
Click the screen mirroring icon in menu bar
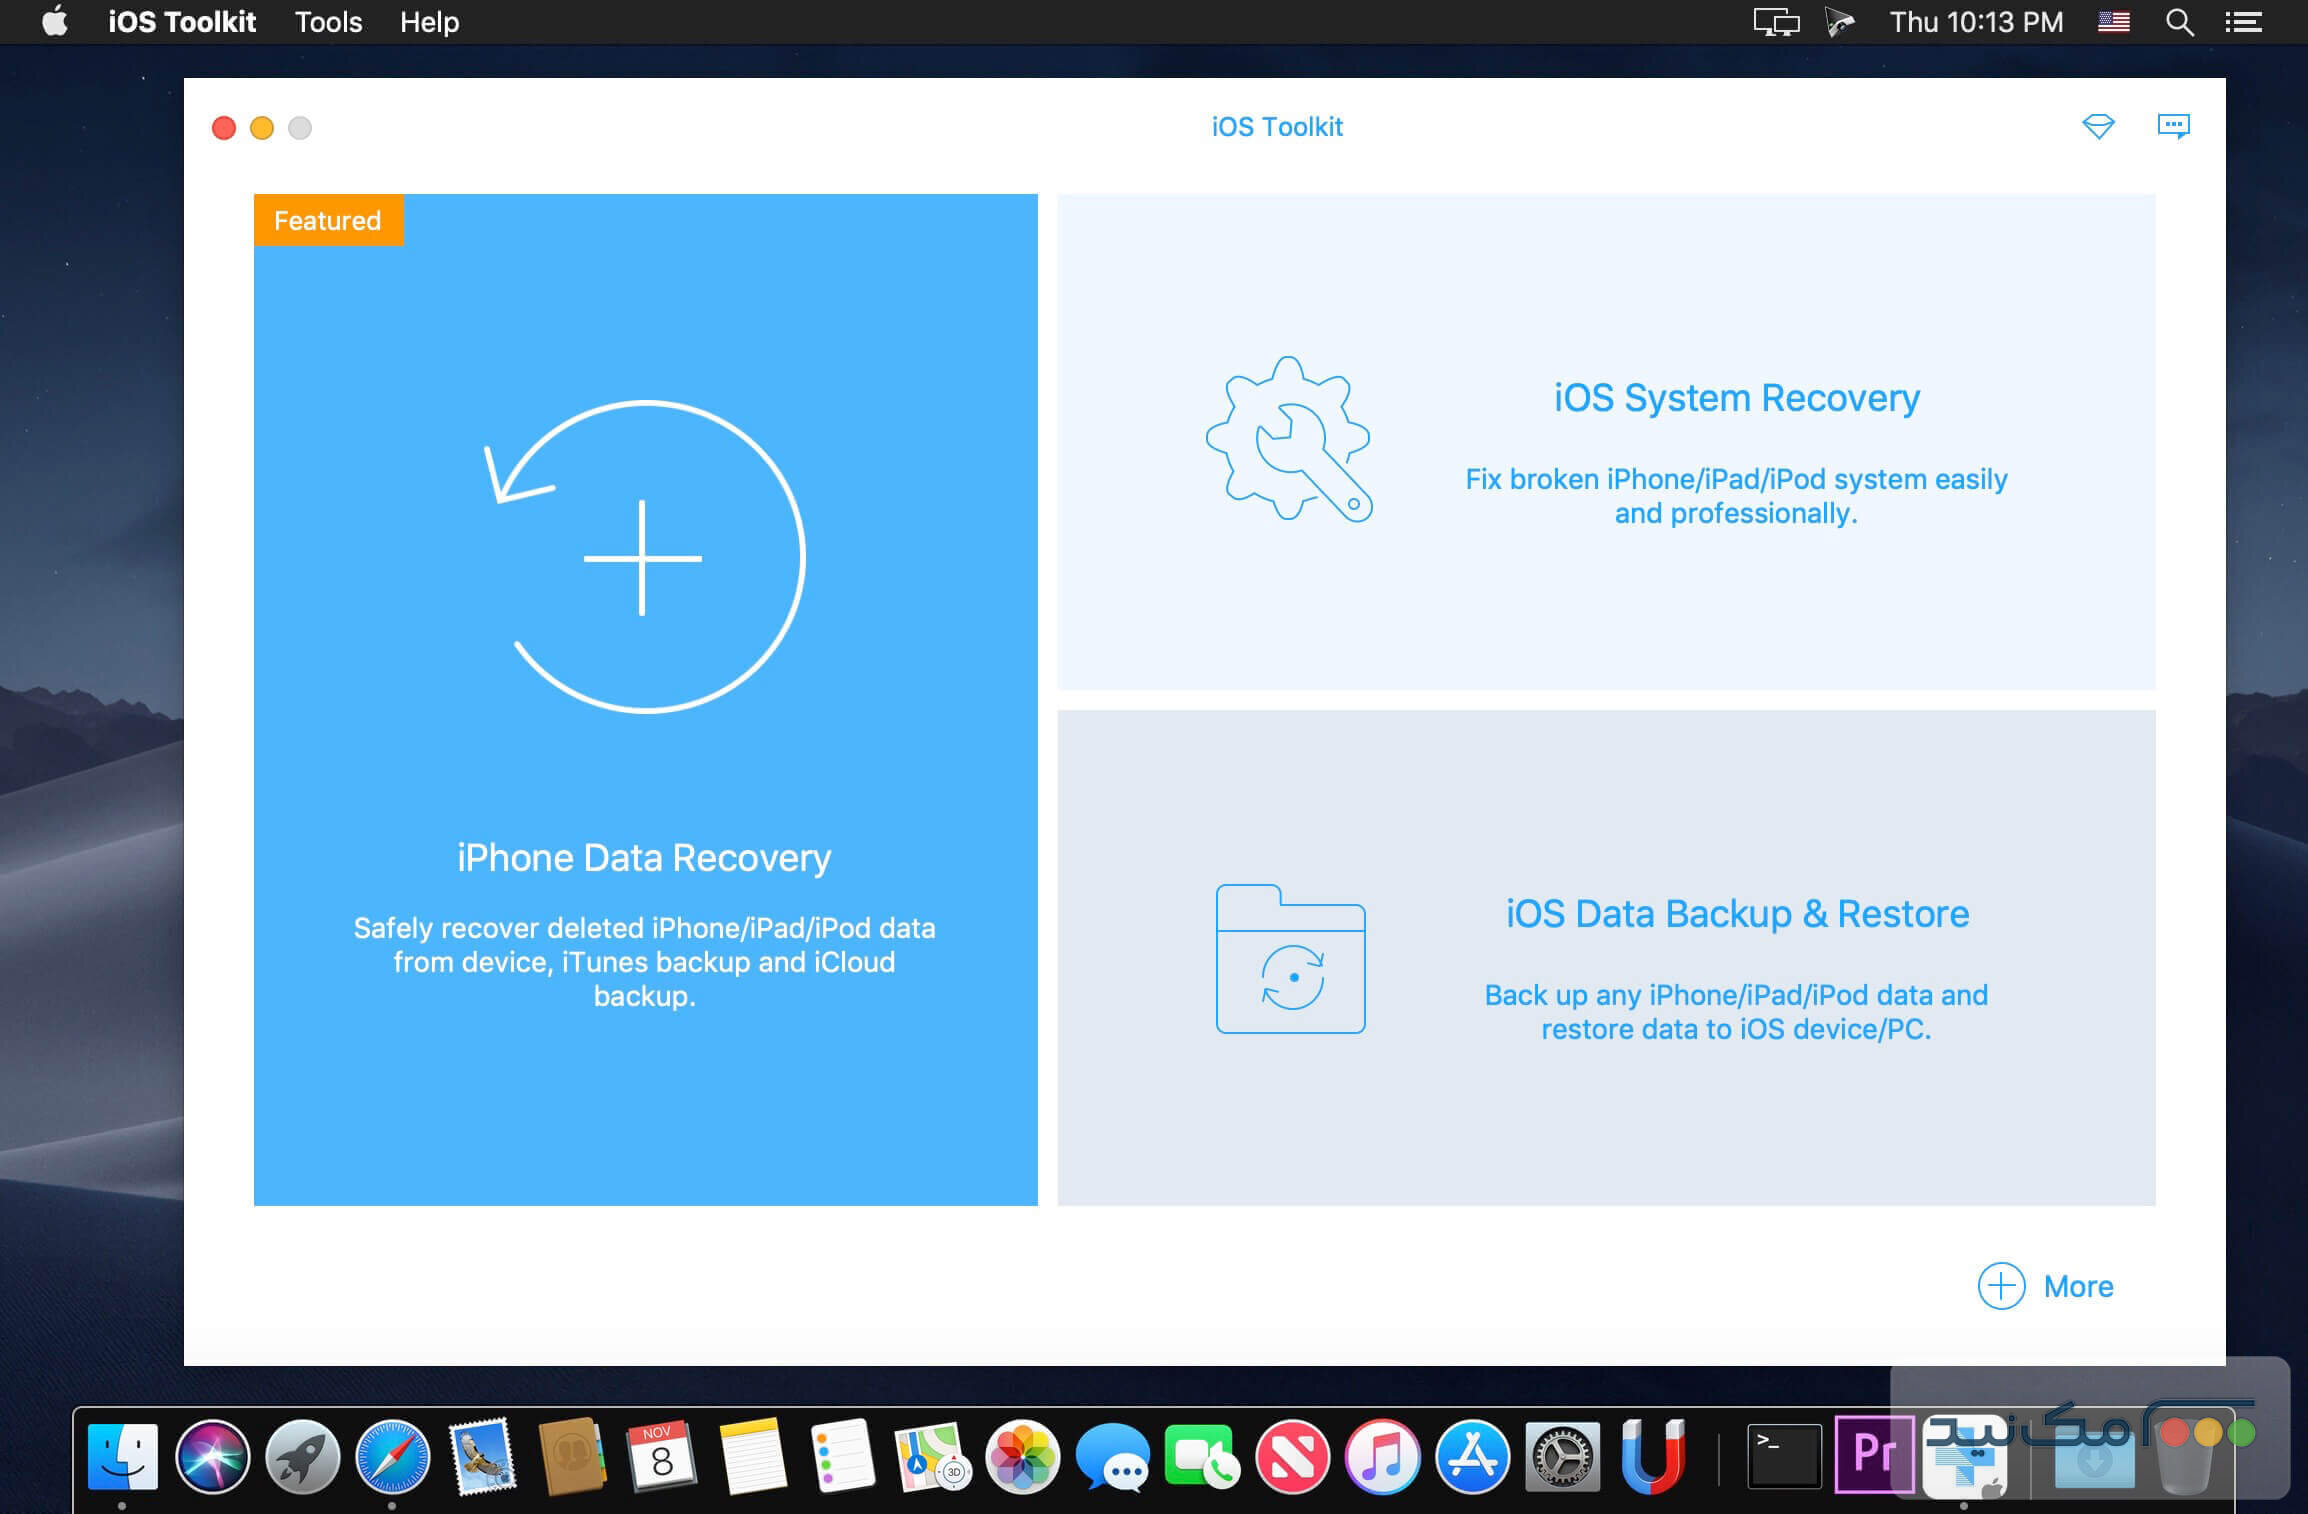point(1776,21)
